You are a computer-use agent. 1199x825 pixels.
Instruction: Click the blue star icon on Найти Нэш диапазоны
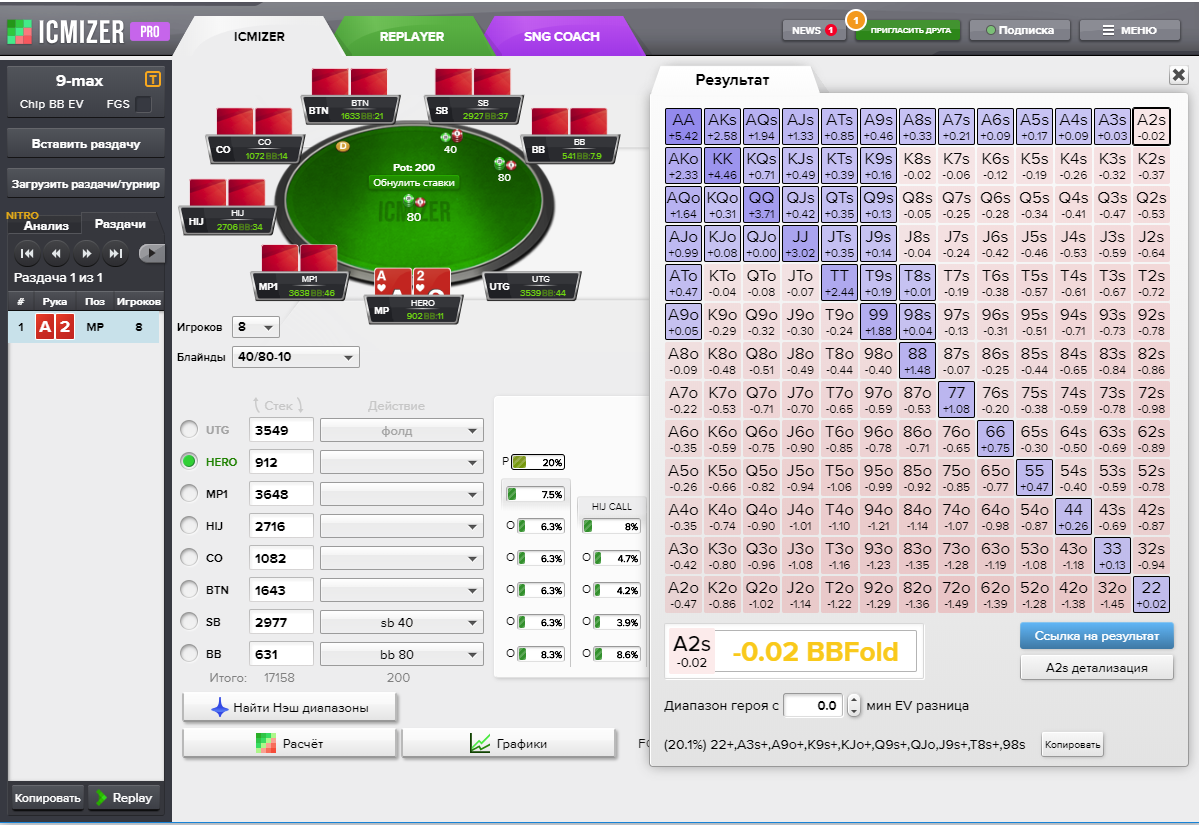tap(219, 708)
